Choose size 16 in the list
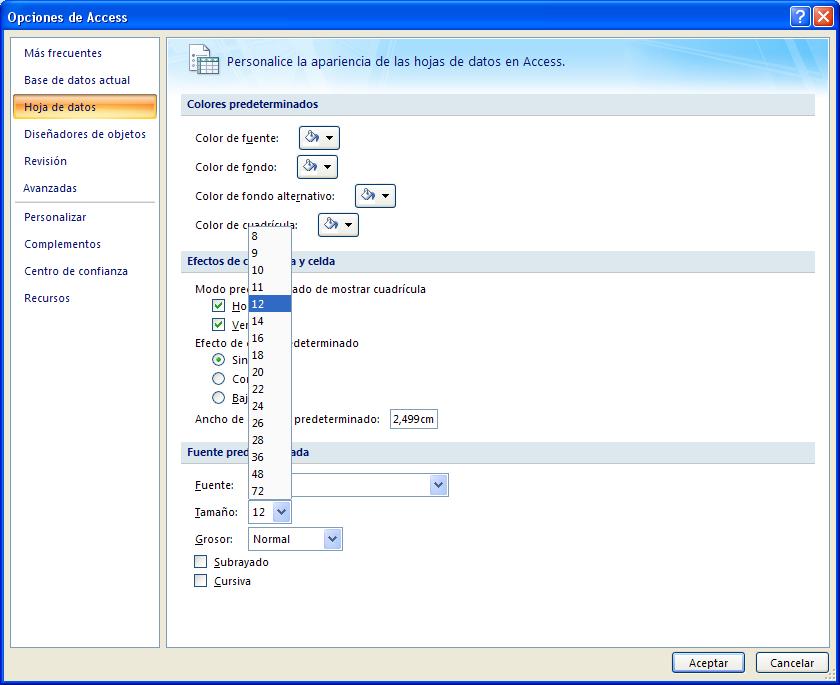Image resolution: width=840 pixels, height=685 pixels. click(270, 338)
